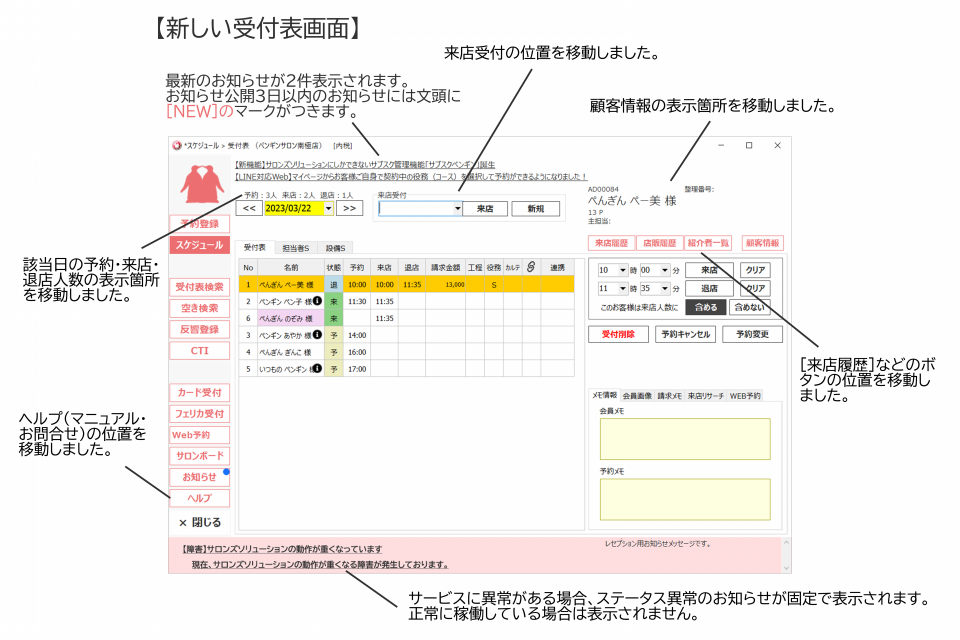This screenshot has width=960, height=640.
Task: Open Web予約 in the sidebar
Action: coord(200,435)
